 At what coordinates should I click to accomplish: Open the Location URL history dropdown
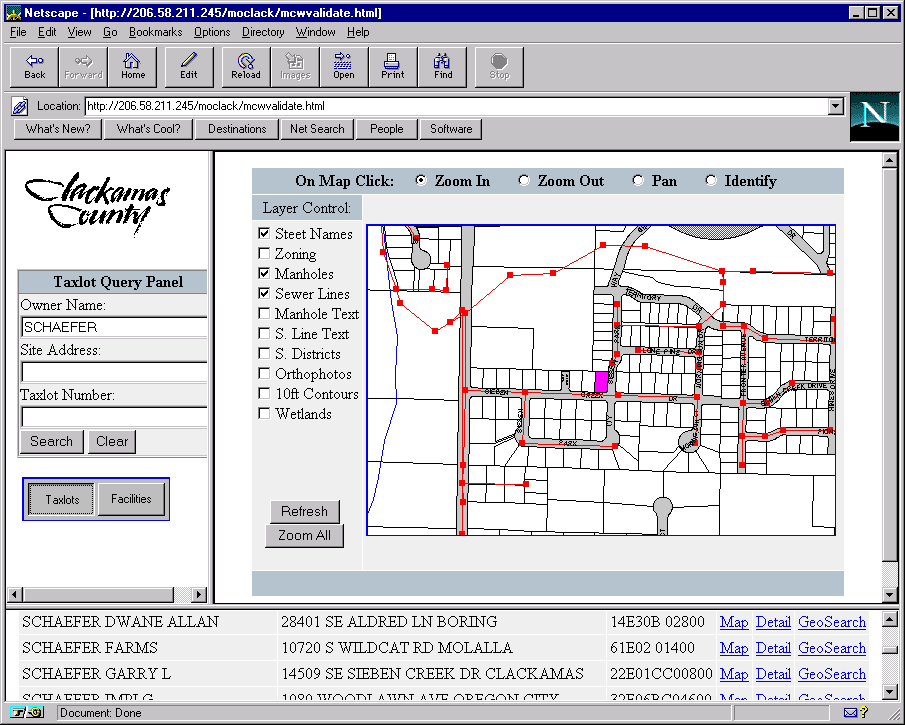tap(835, 106)
